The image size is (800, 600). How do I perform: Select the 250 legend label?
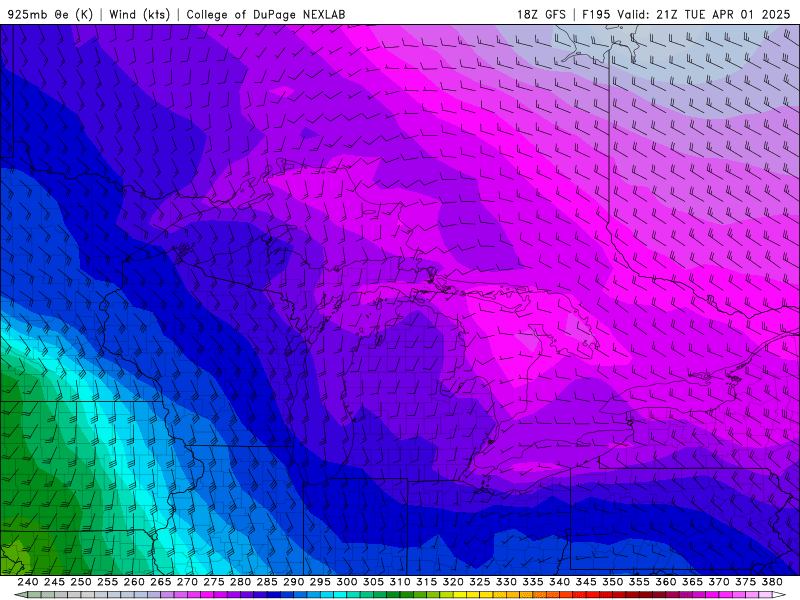pos(81,582)
